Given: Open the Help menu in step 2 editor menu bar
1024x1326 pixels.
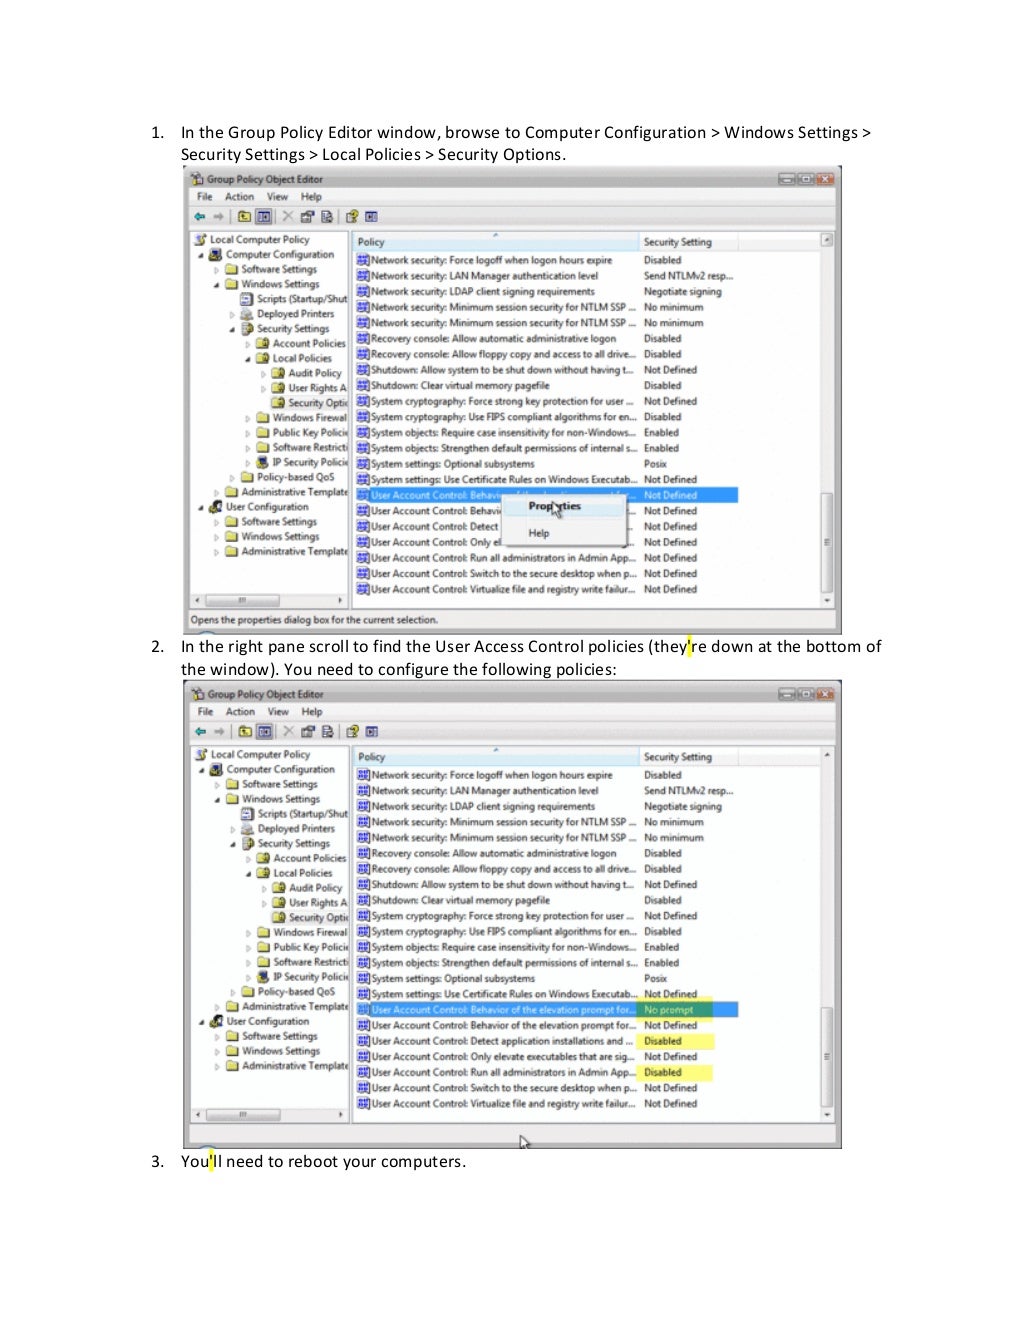Looking at the screenshot, I should [312, 712].
